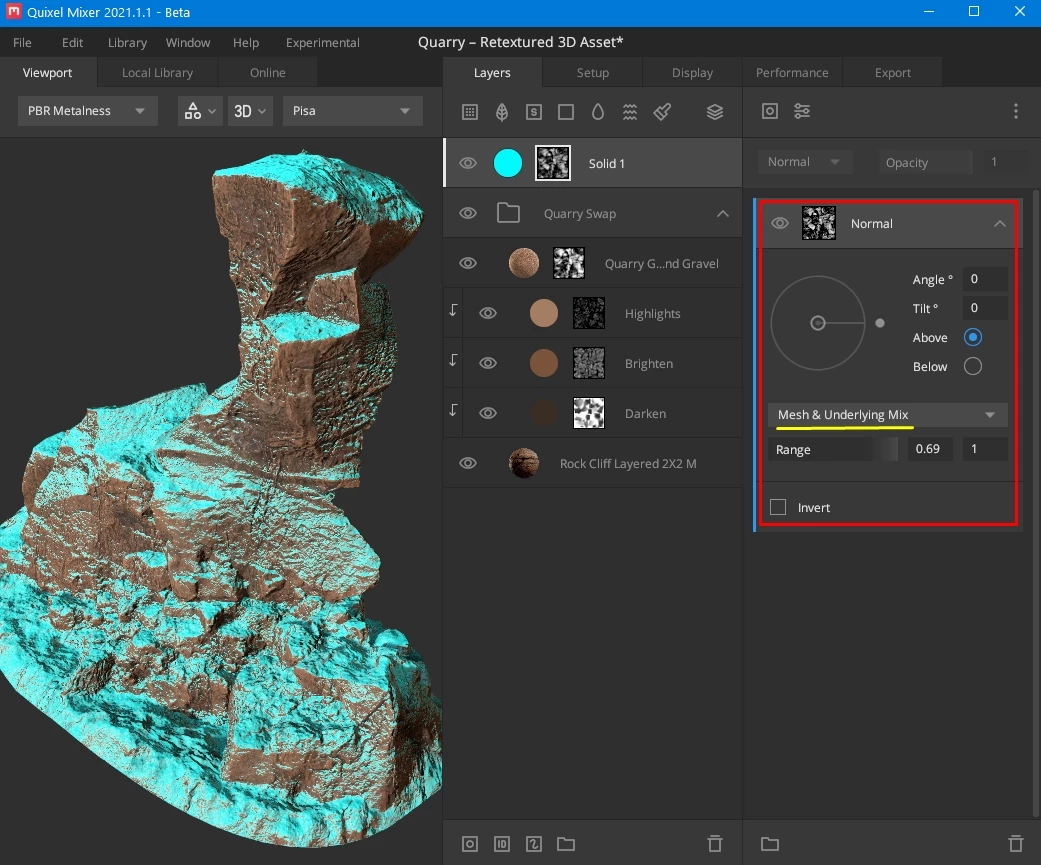1041x865 pixels.
Task: Hide the Quarry Swap group
Action: (468, 213)
